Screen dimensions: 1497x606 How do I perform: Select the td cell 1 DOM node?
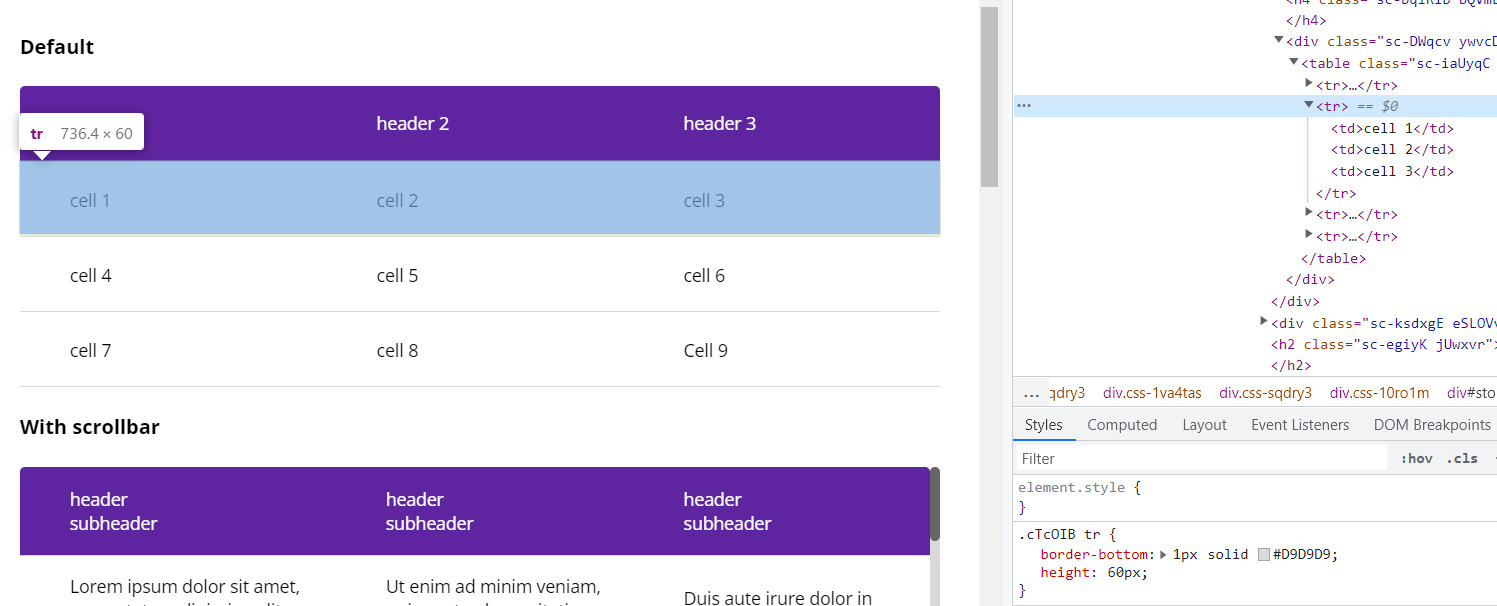(1392, 128)
